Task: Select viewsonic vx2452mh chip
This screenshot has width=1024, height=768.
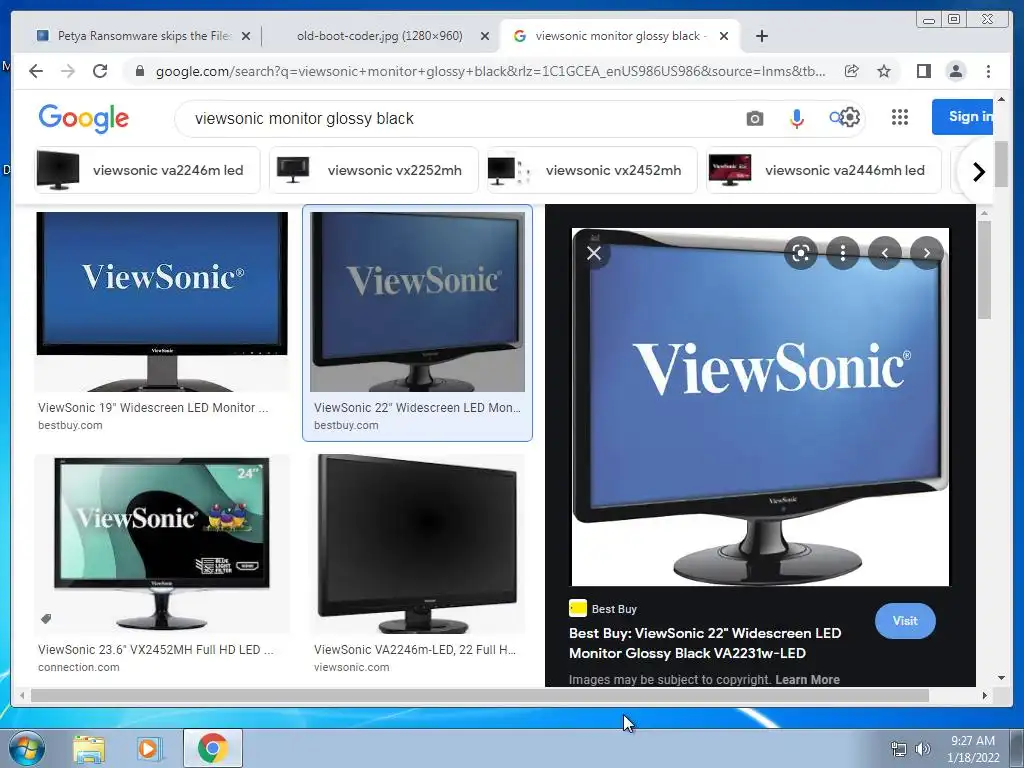Action: pyautogui.click(x=592, y=170)
